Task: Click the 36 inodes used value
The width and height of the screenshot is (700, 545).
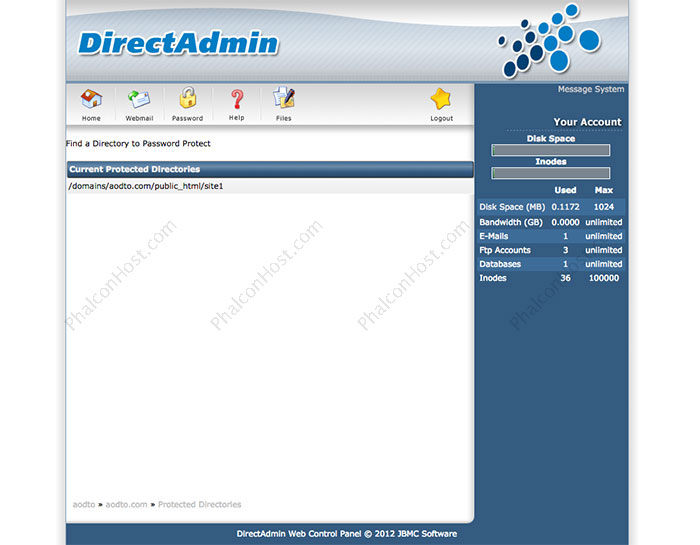Action: [x=565, y=278]
